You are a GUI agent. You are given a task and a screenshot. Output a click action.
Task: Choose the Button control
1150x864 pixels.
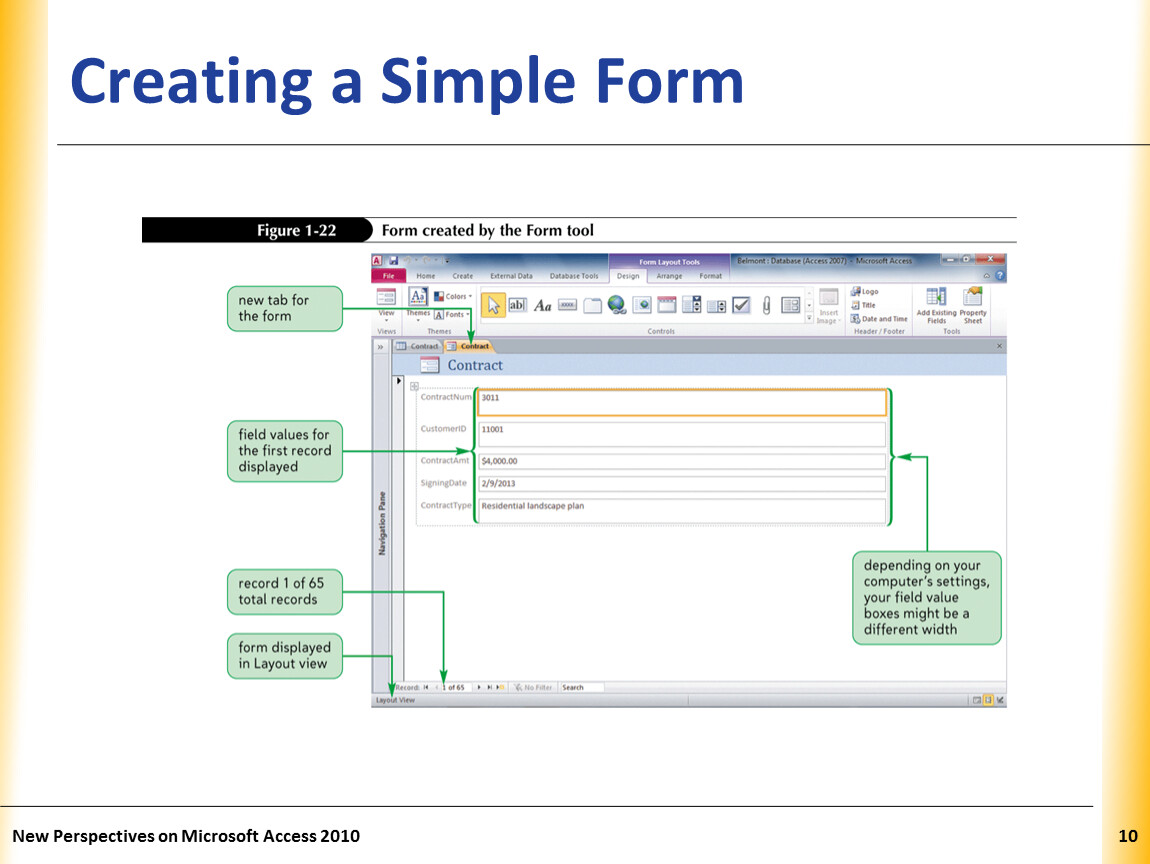(567, 305)
